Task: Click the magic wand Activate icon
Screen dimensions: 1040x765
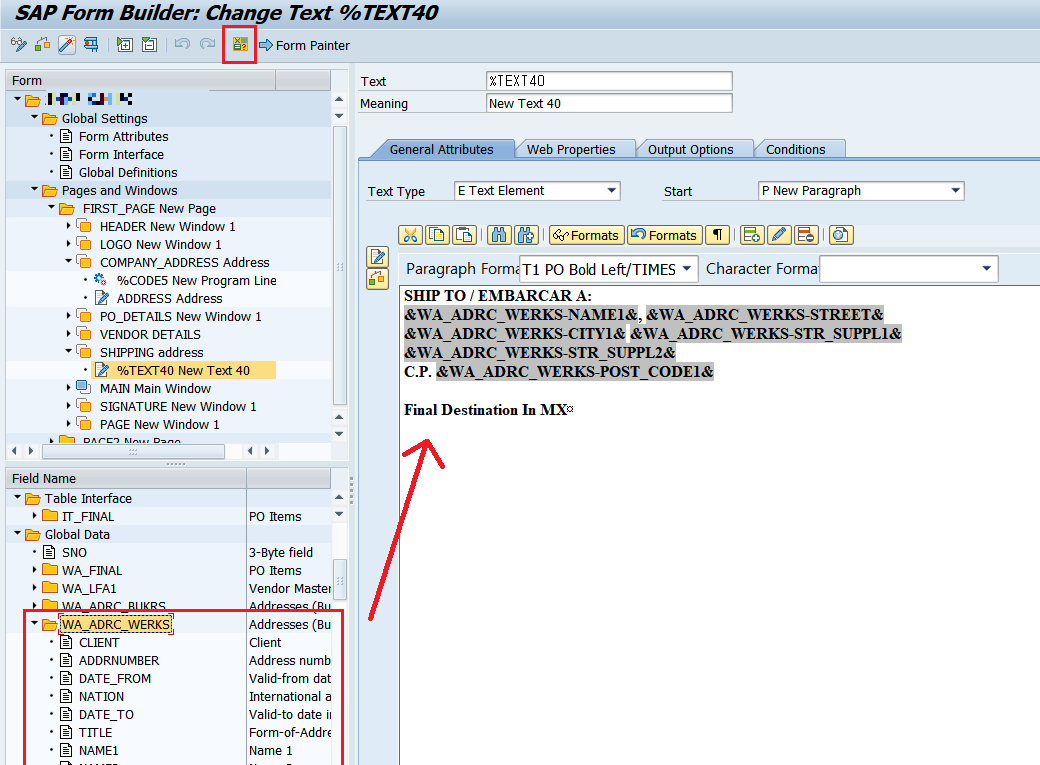Action: coord(66,44)
